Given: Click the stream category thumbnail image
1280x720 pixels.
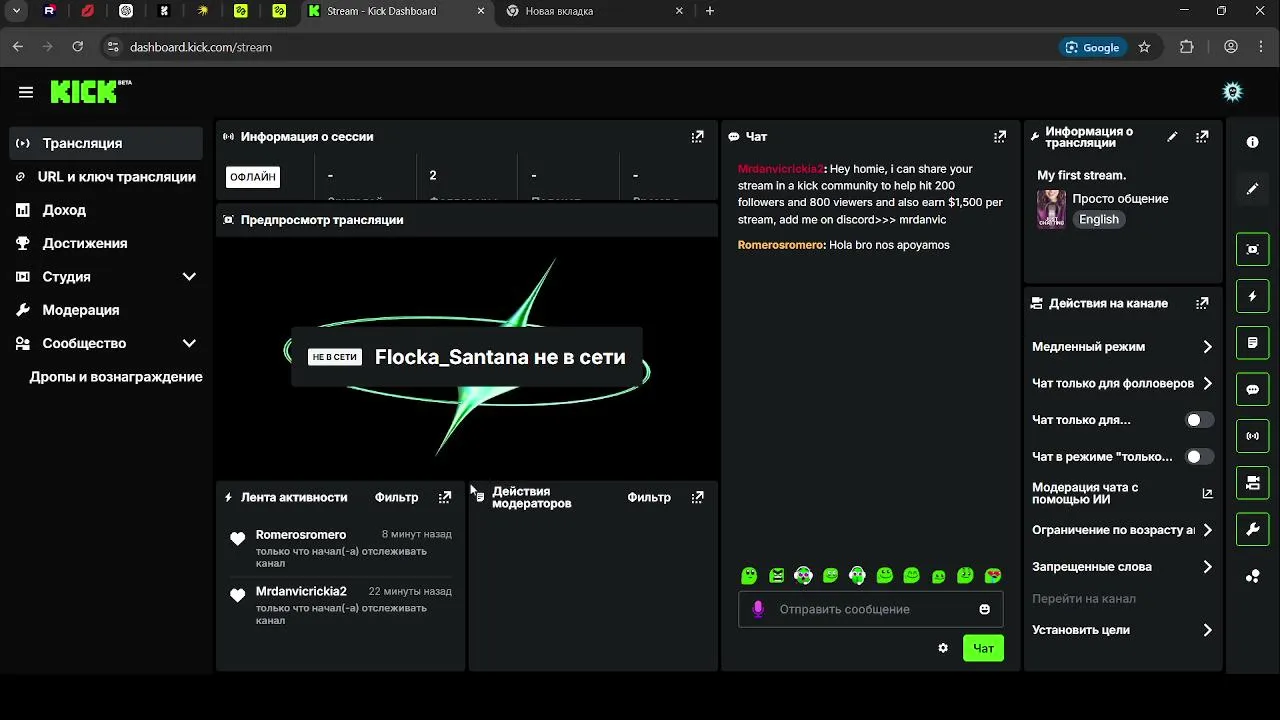Looking at the screenshot, I should (x=1051, y=209).
